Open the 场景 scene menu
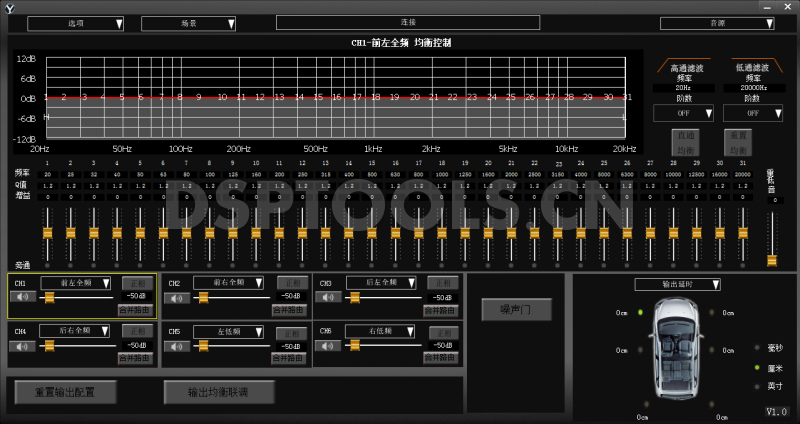The width and height of the screenshot is (800, 424). point(188,23)
